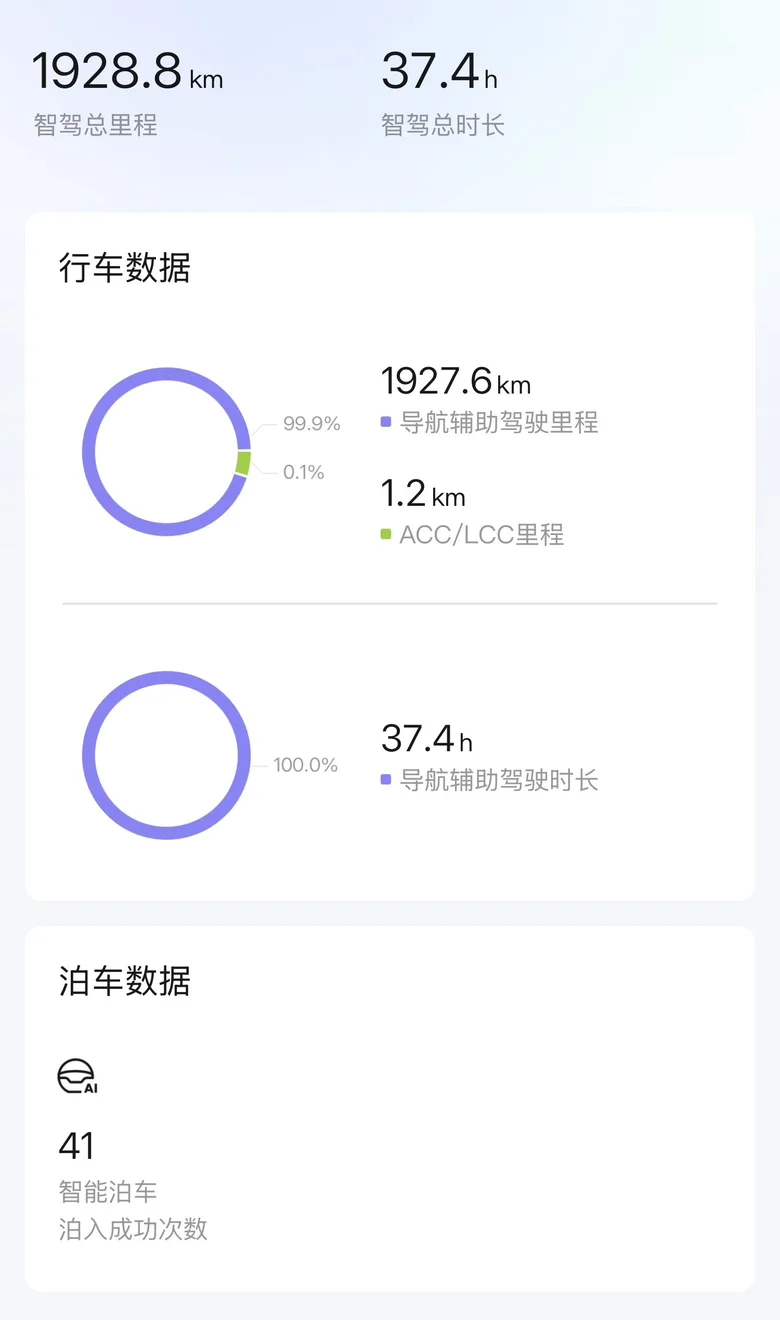Click the purple navigation duration legend square
Screen dimensions: 780x1320
[386, 779]
